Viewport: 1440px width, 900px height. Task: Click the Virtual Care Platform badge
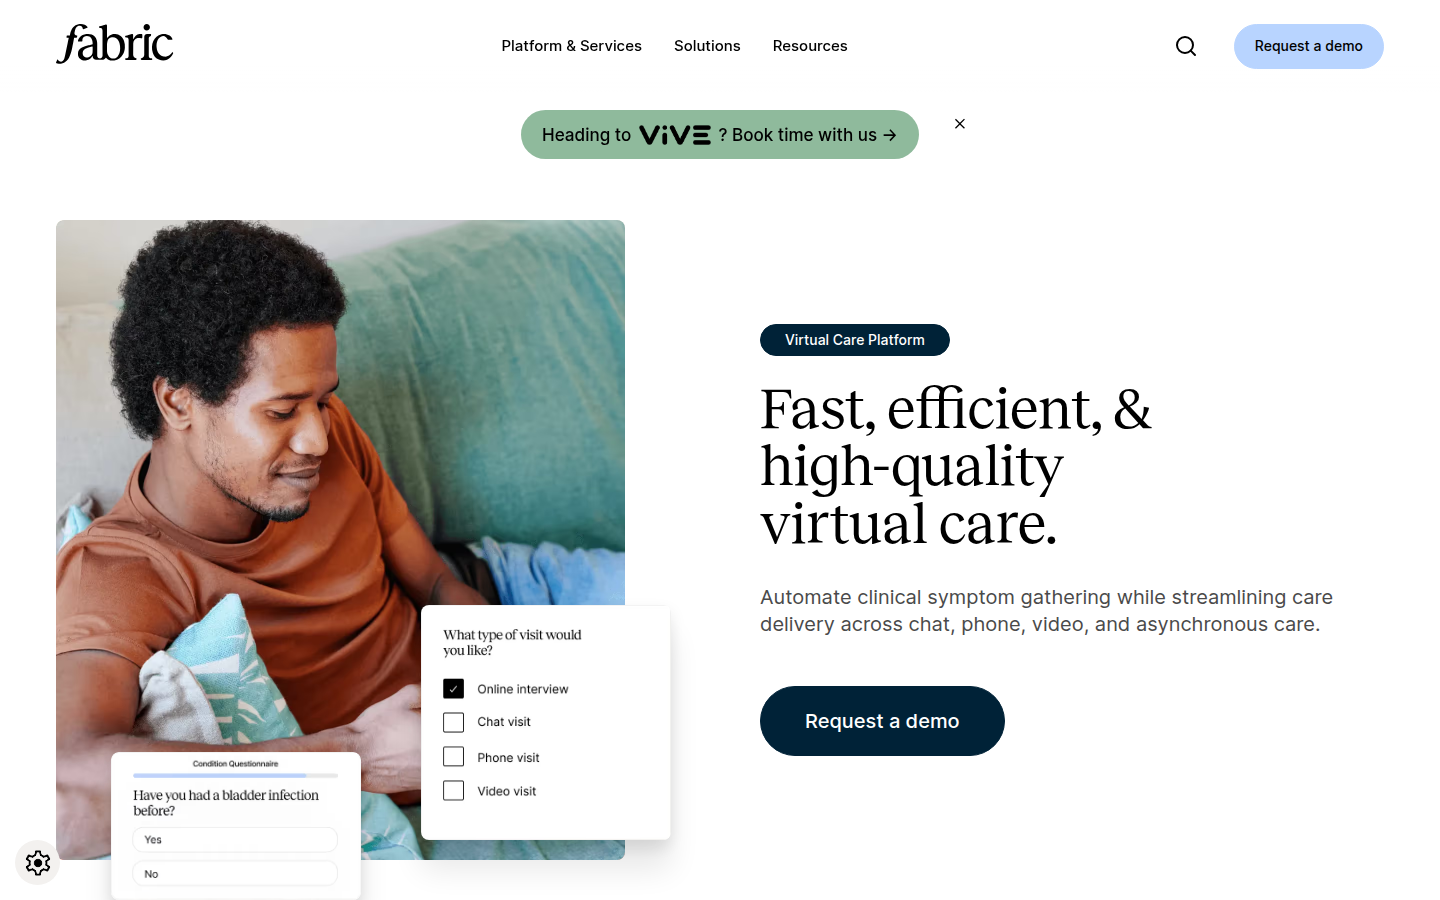pos(855,340)
